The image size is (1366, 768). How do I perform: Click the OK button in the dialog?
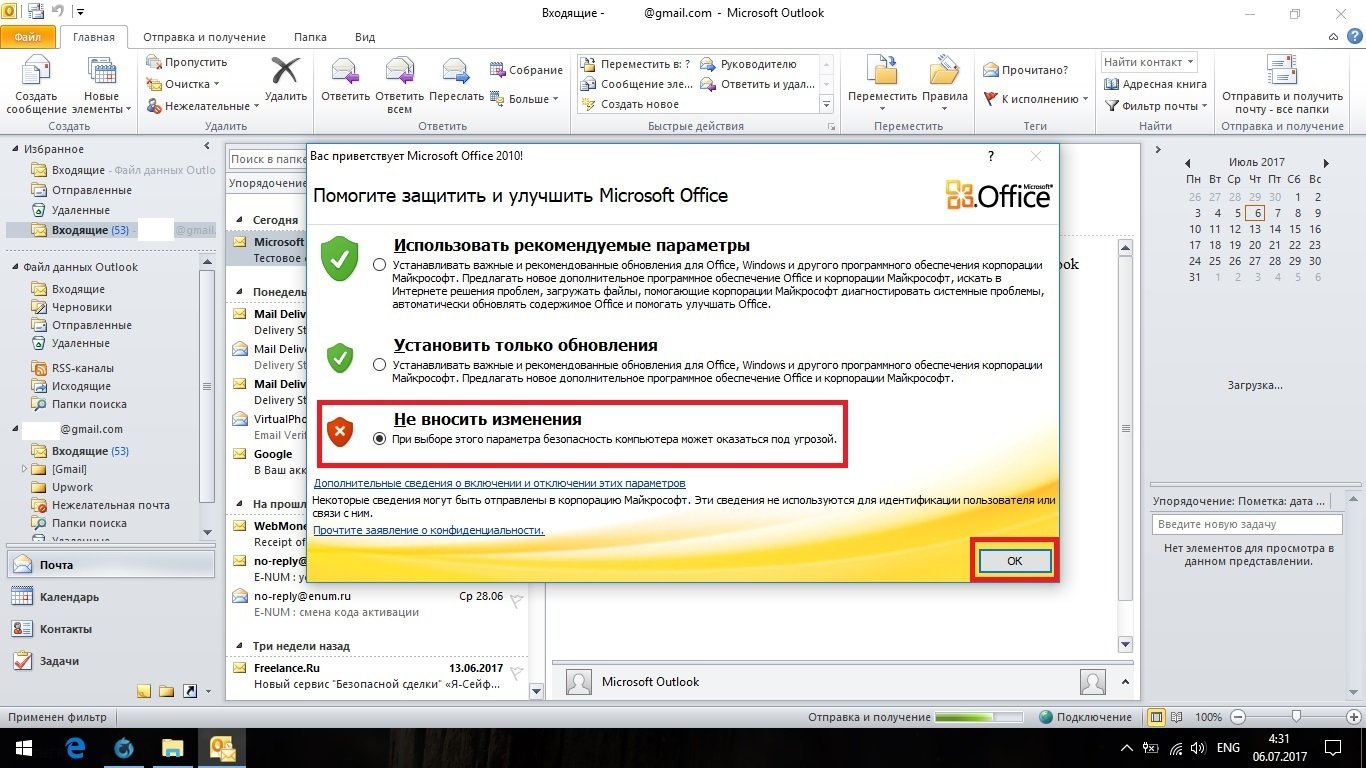[1014, 561]
